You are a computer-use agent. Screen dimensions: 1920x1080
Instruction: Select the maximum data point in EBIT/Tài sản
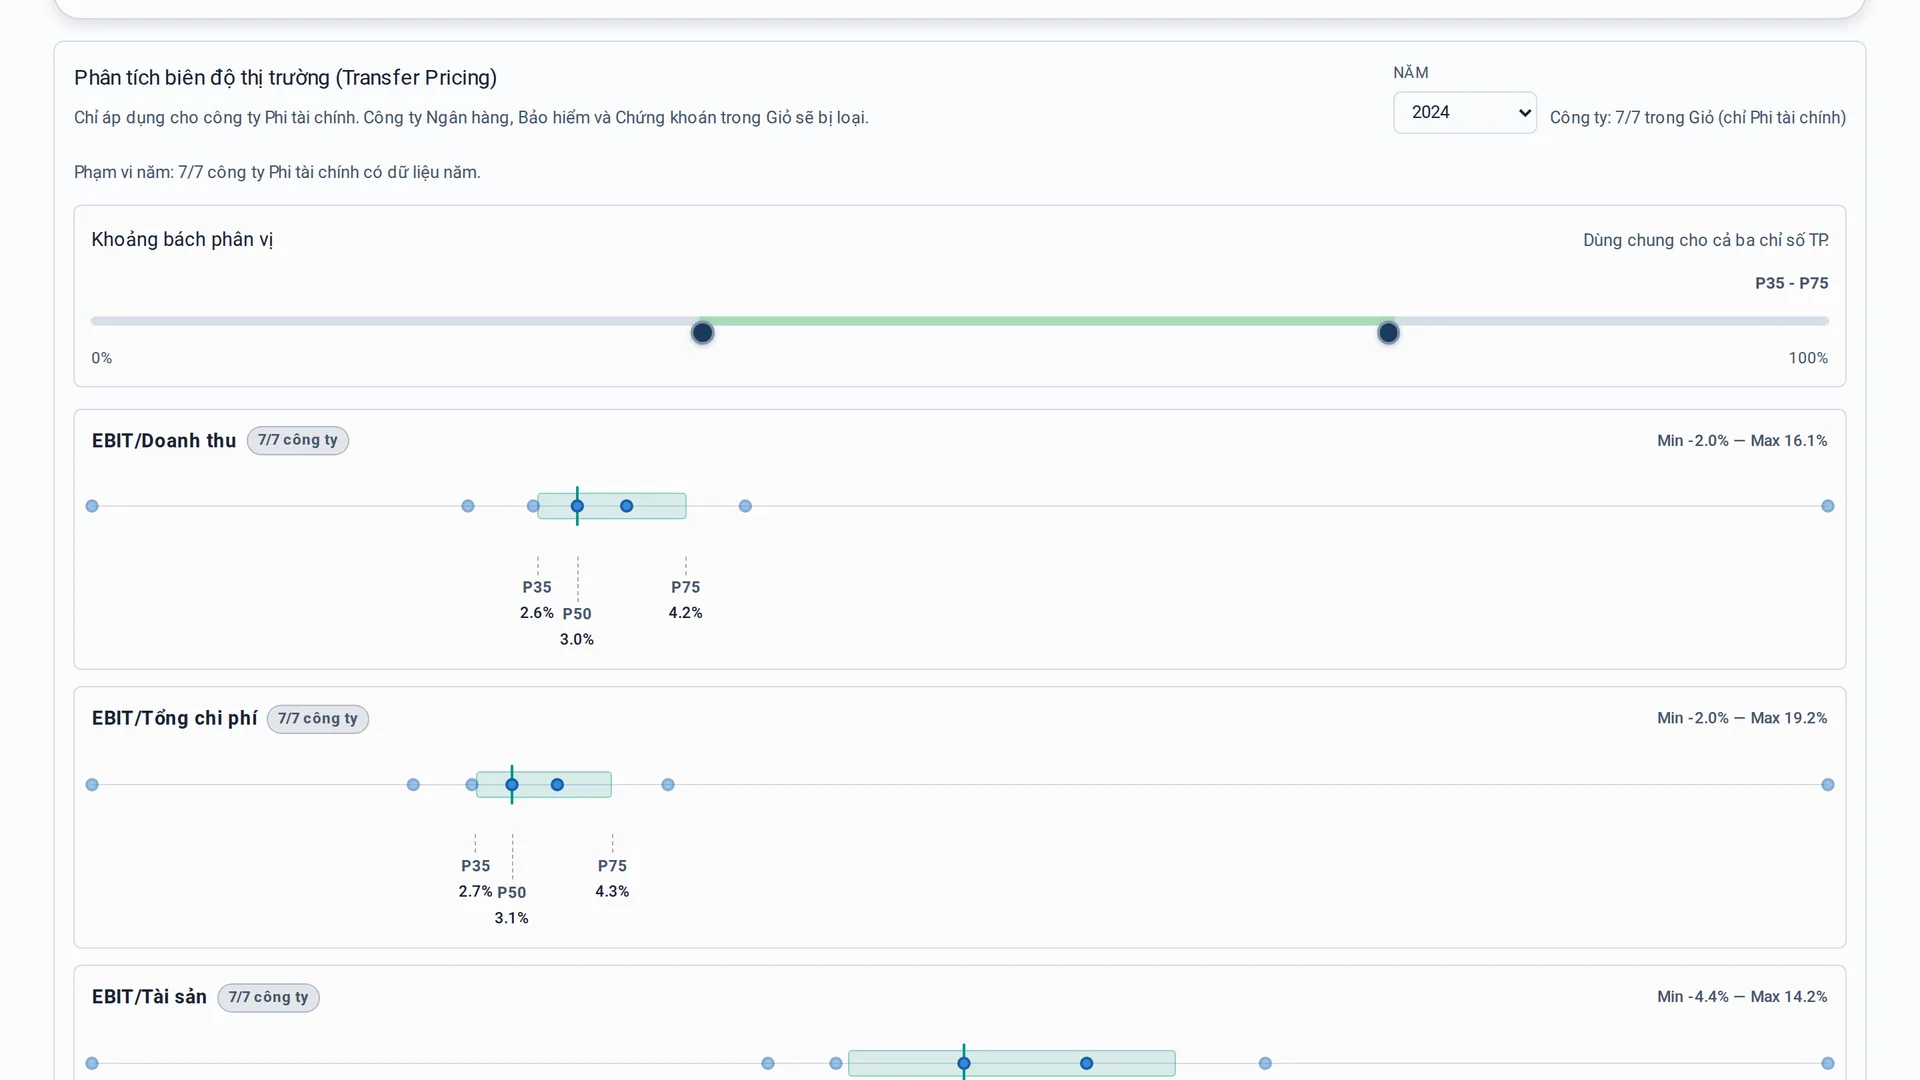[1828, 1064]
